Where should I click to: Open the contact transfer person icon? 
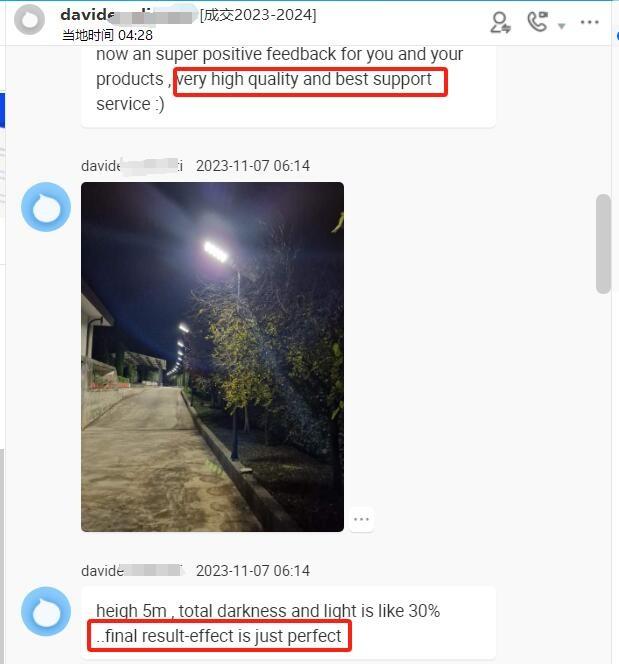click(x=500, y=22)
